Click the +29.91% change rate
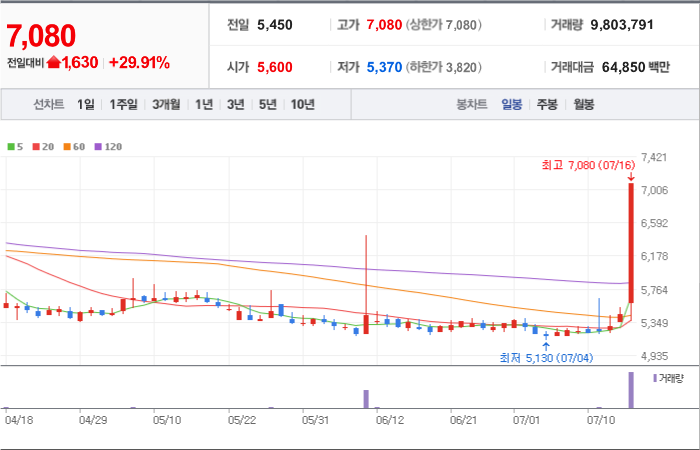 pos(139,62)
